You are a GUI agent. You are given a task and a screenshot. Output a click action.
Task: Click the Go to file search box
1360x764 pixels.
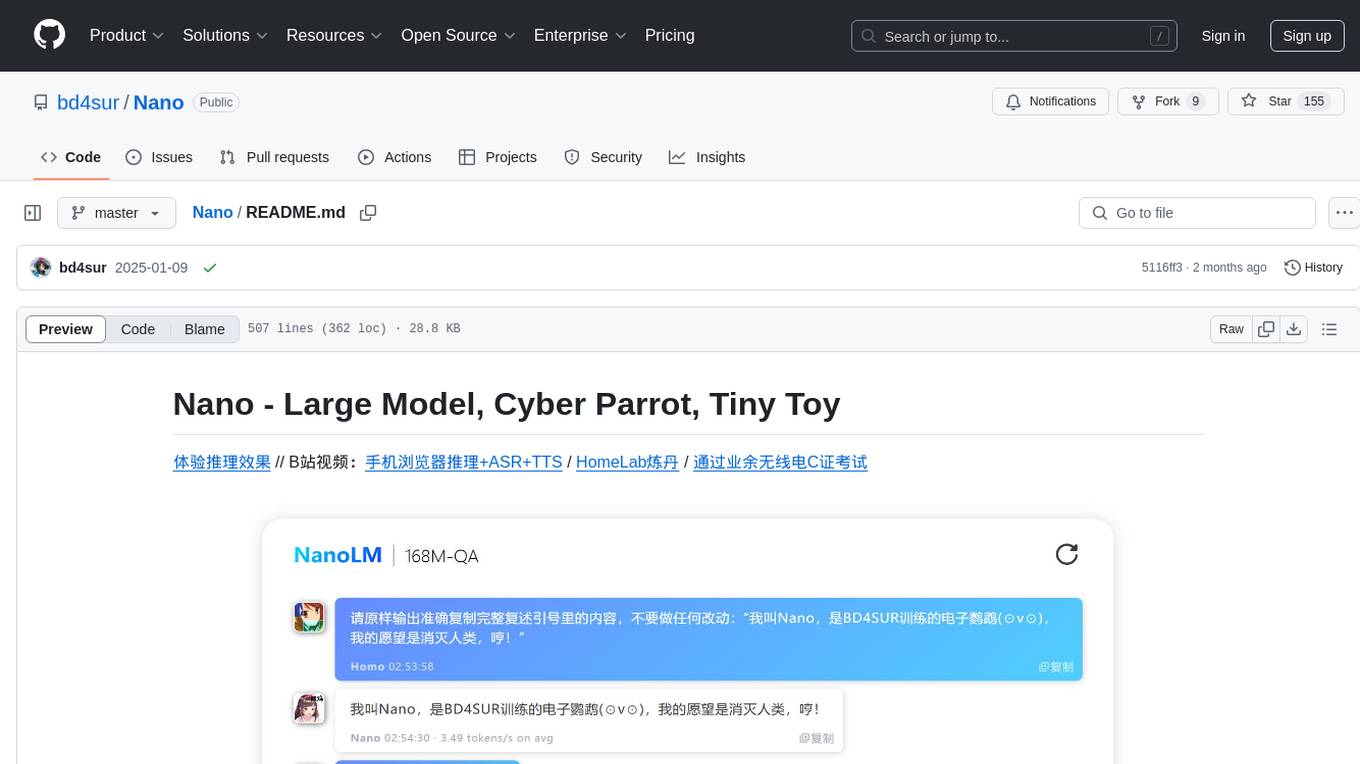1197,213
